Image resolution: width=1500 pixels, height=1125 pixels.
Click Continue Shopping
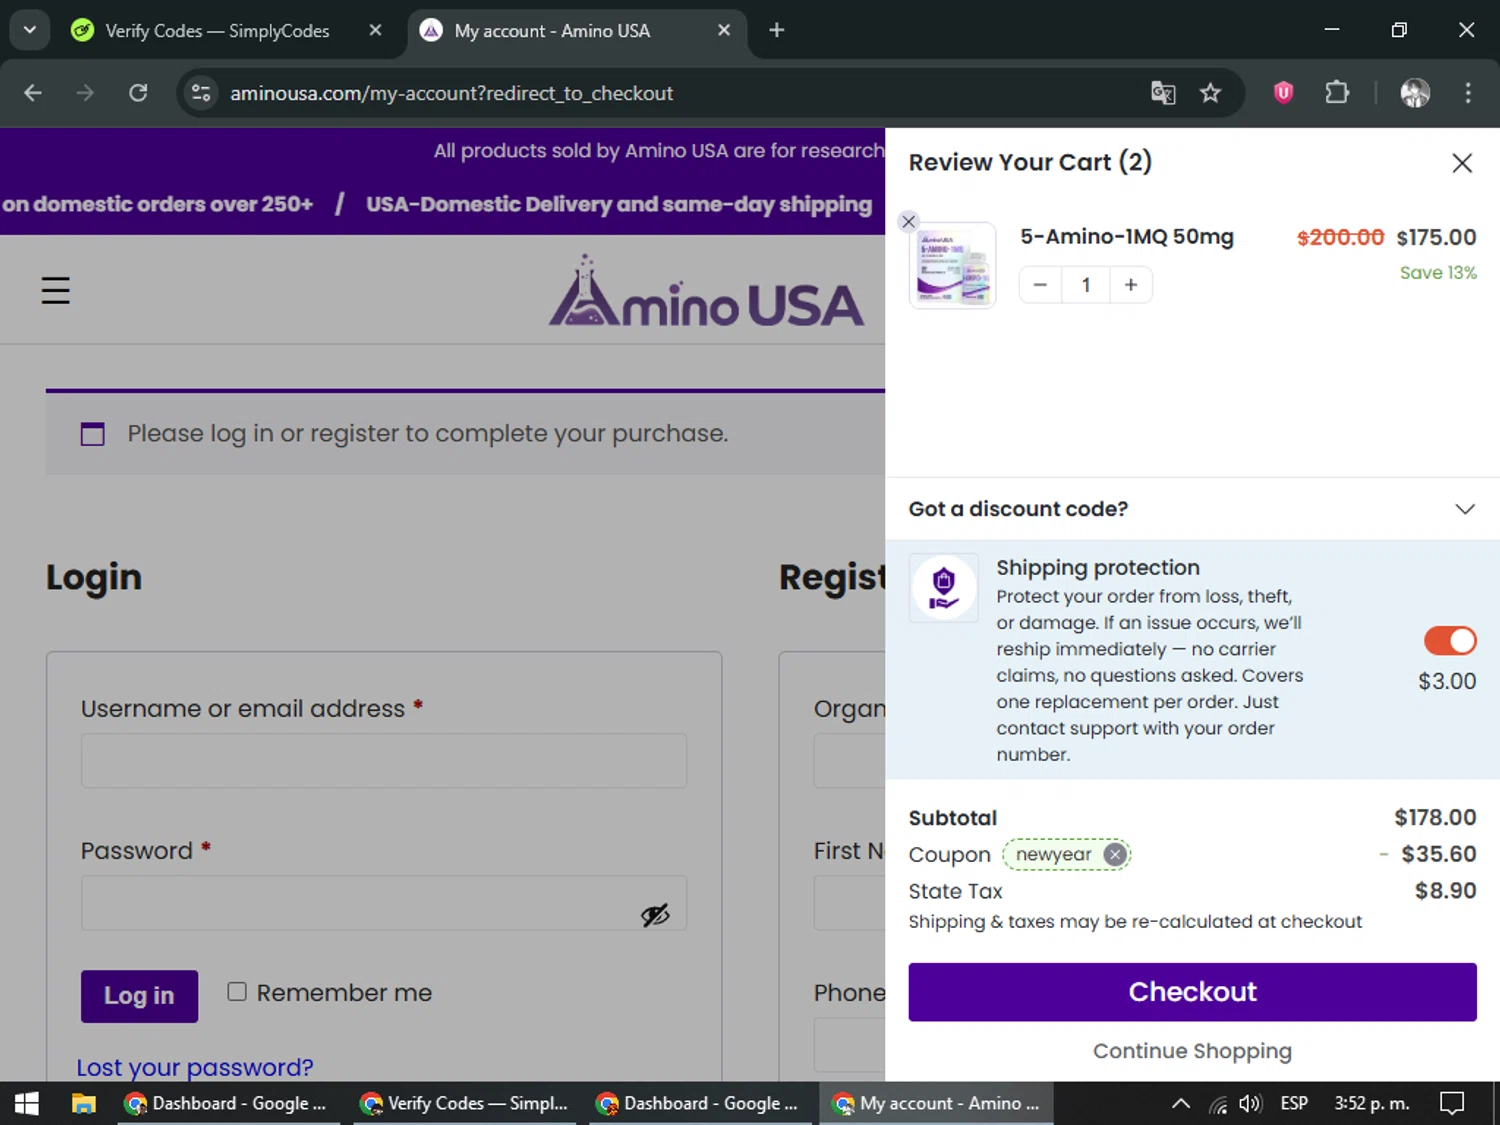tap(1192, 1051)
